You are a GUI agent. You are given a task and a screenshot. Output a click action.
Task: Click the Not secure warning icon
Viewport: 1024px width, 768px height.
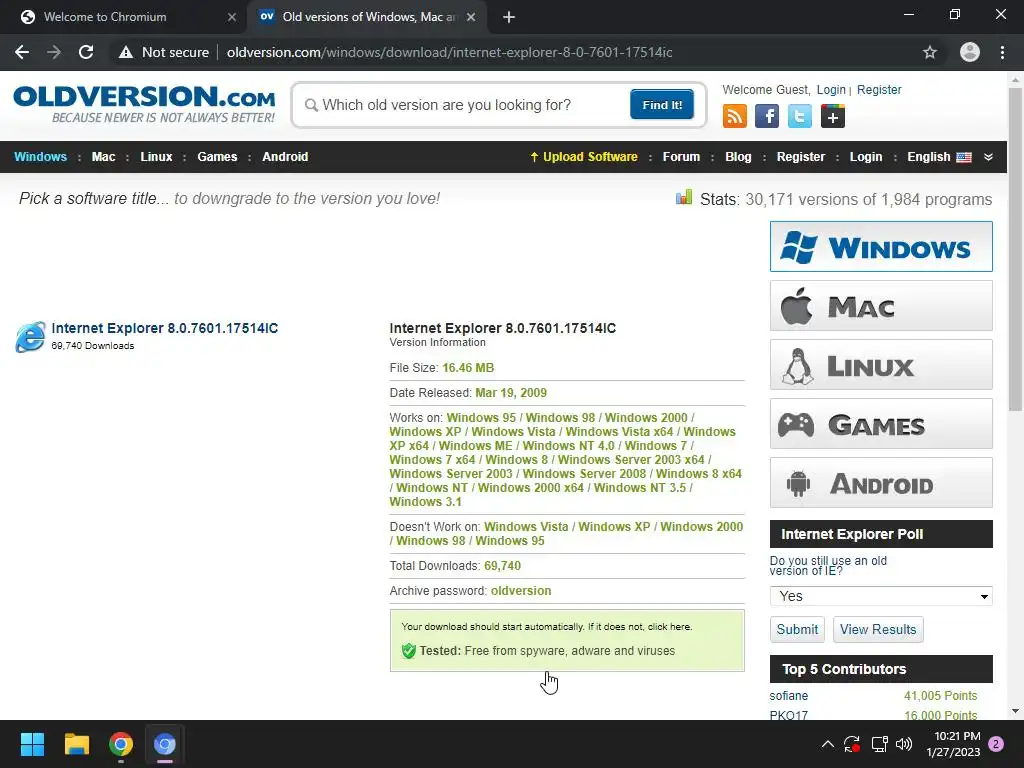tap(125, 52)
